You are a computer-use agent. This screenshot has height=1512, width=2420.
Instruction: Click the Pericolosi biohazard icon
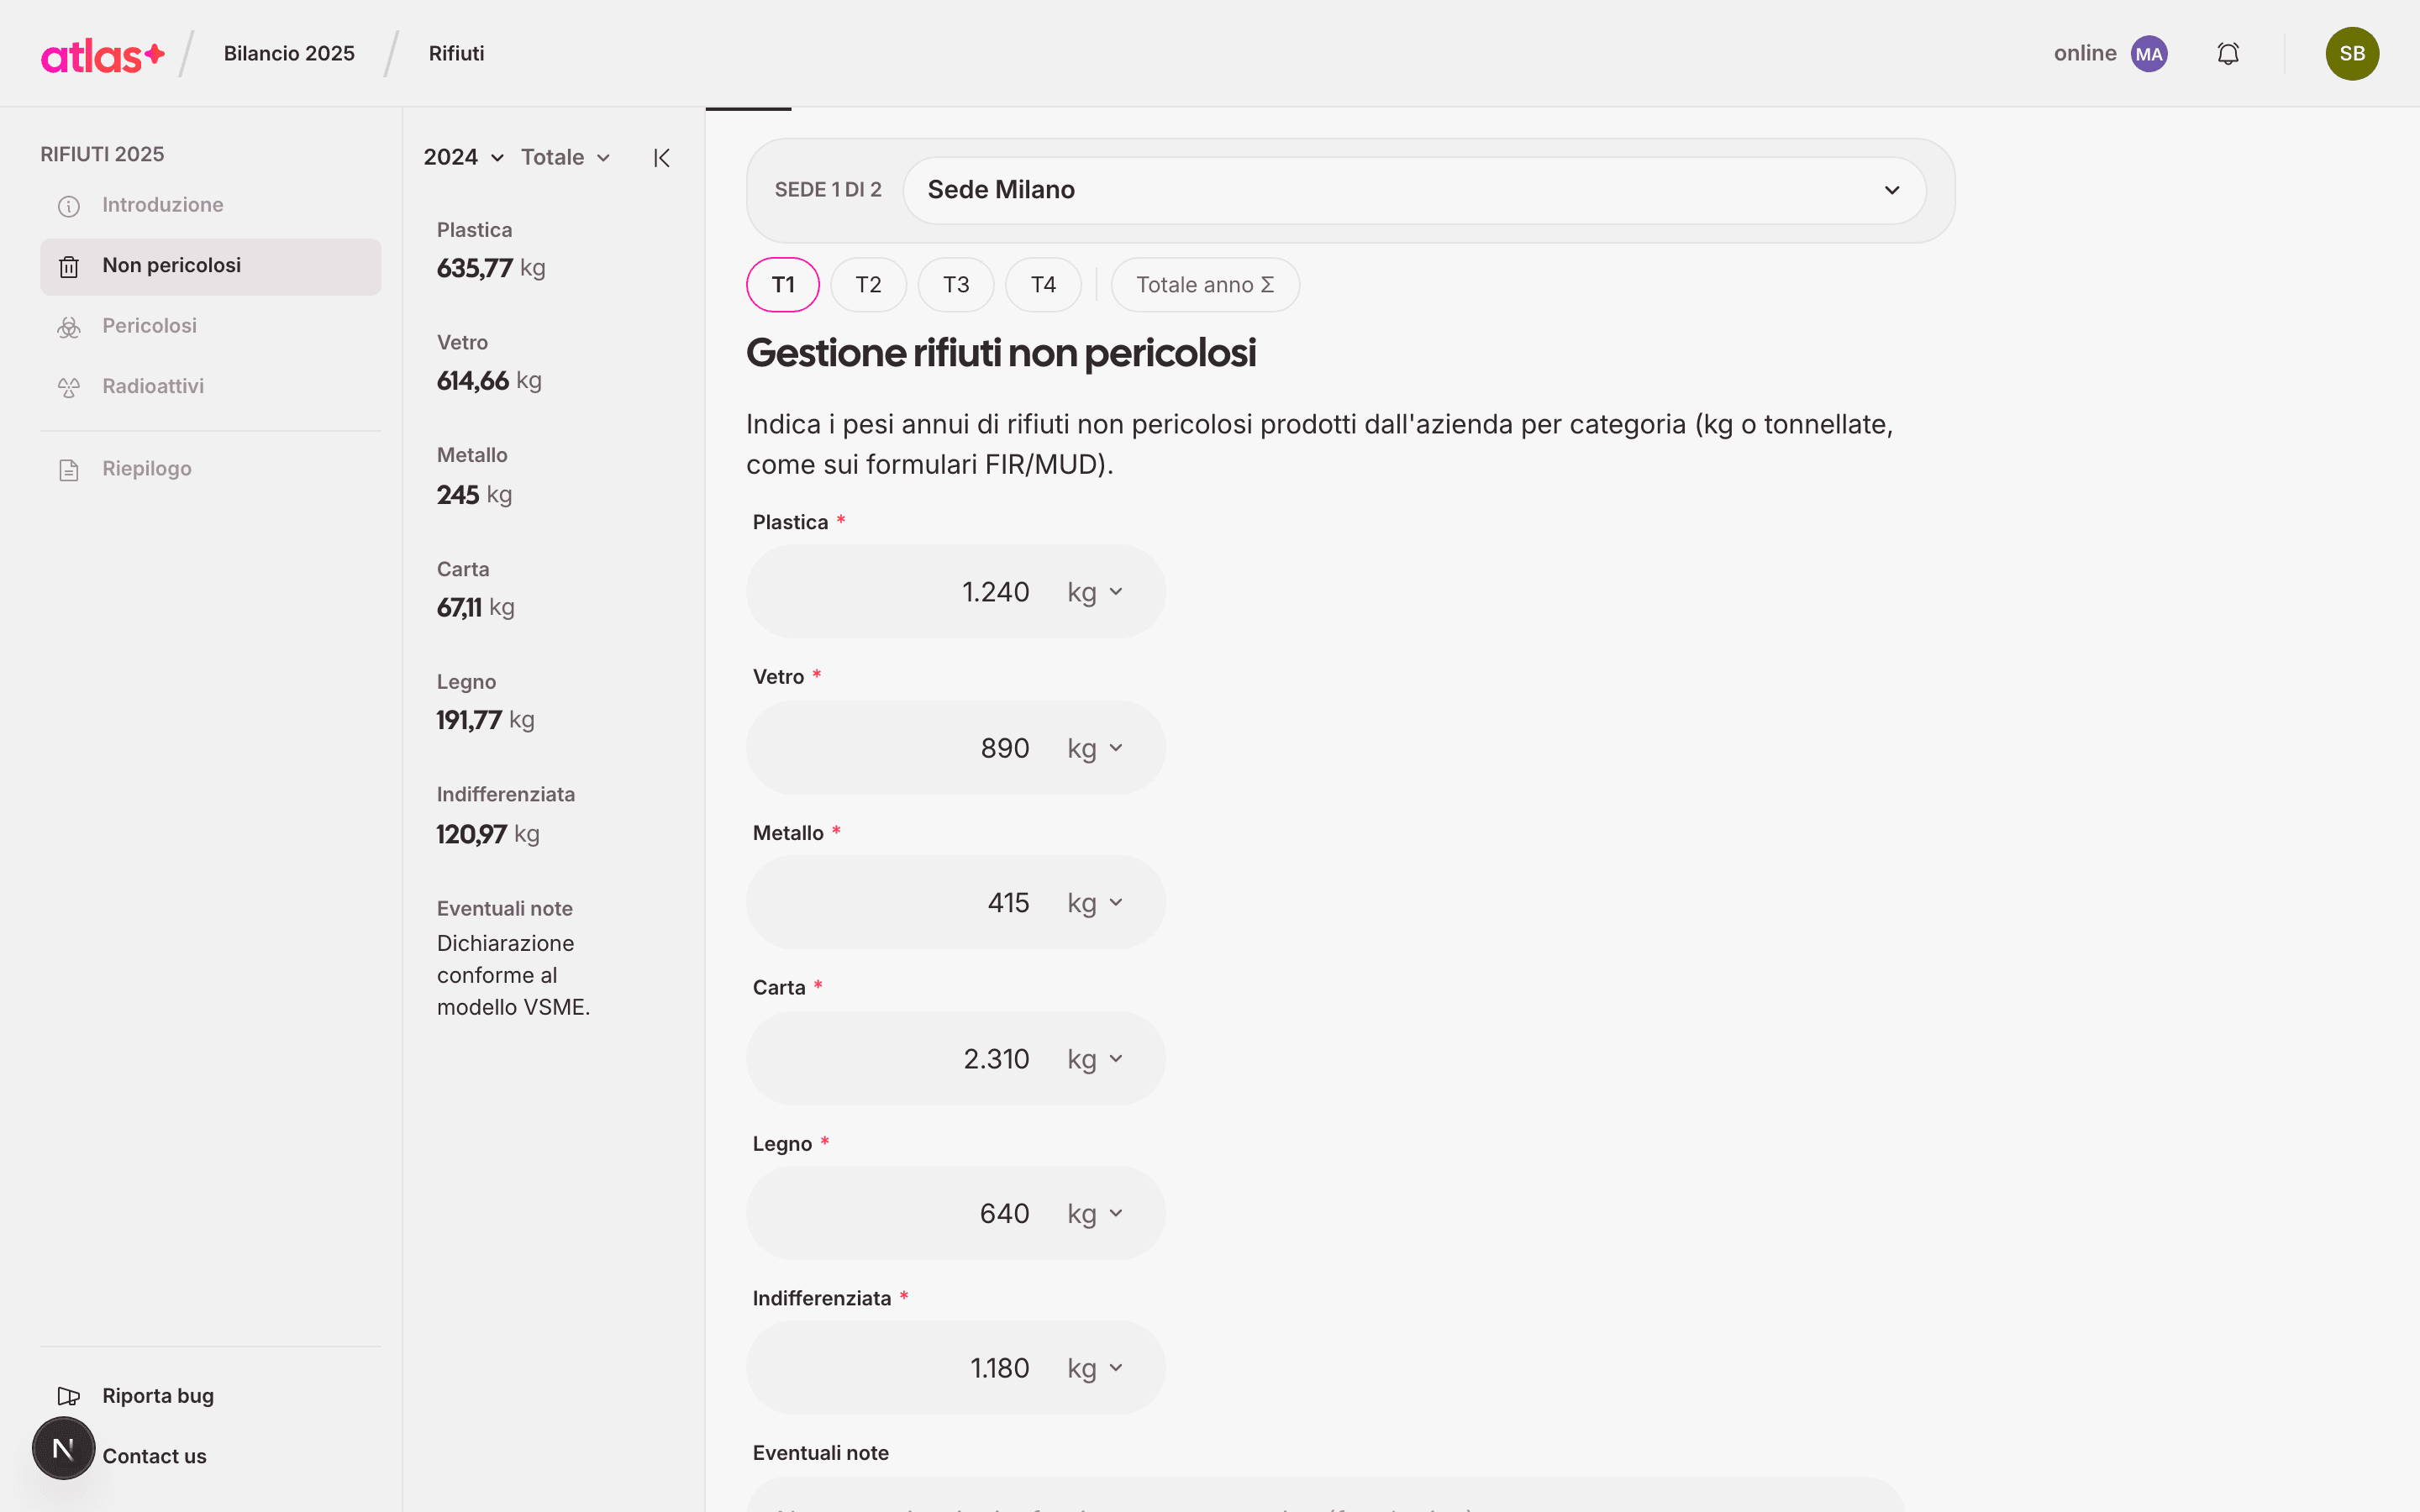pyautogui.click(x=69, y=327)
